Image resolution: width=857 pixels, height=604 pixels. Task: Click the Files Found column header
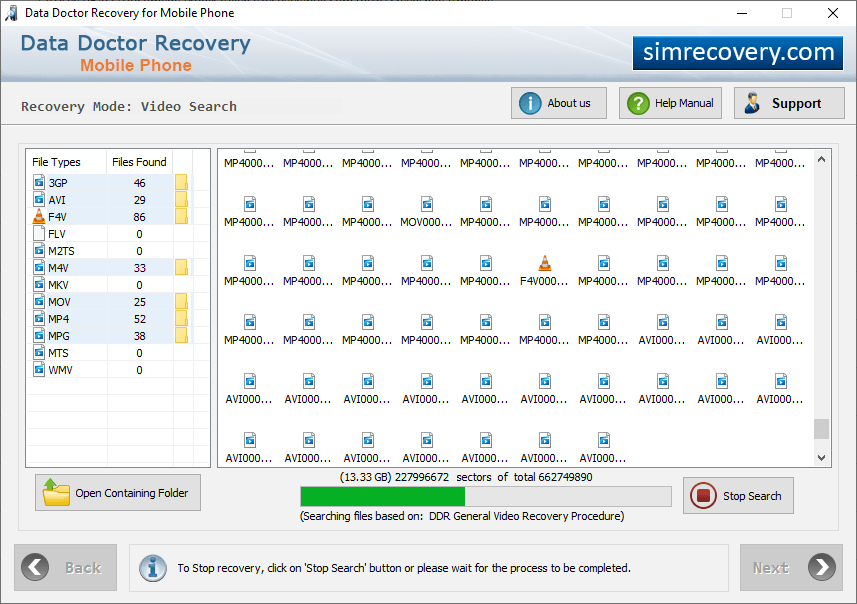(x=139, y=162)
